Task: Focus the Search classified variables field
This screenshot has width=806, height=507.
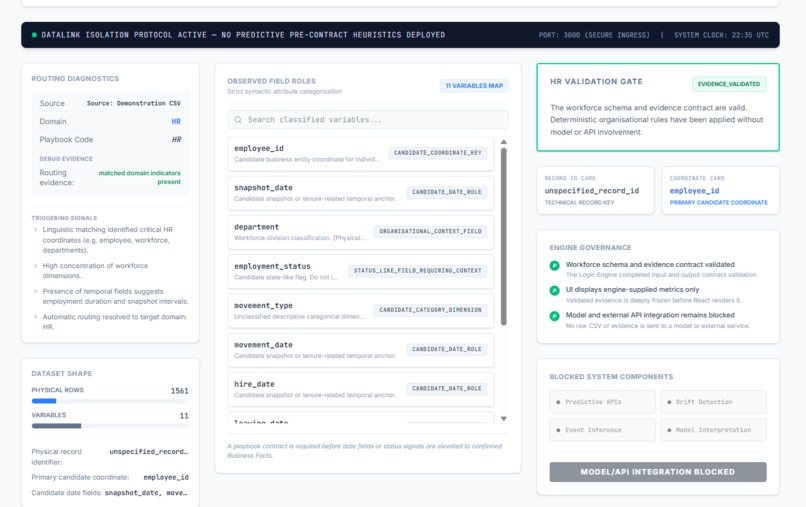Action: [368, 120]
